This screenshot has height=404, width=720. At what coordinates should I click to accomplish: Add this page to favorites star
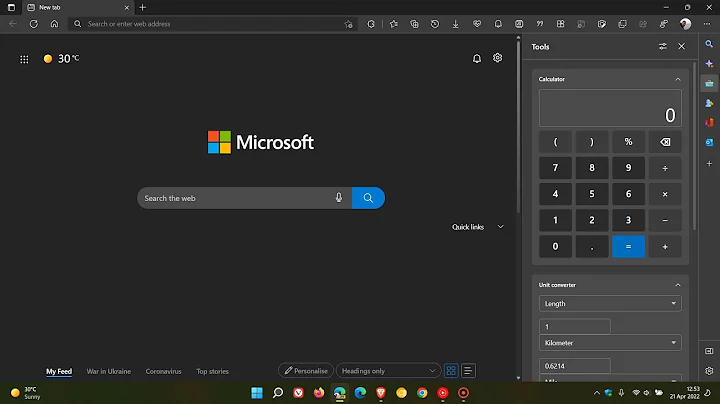tap(349, 24)
